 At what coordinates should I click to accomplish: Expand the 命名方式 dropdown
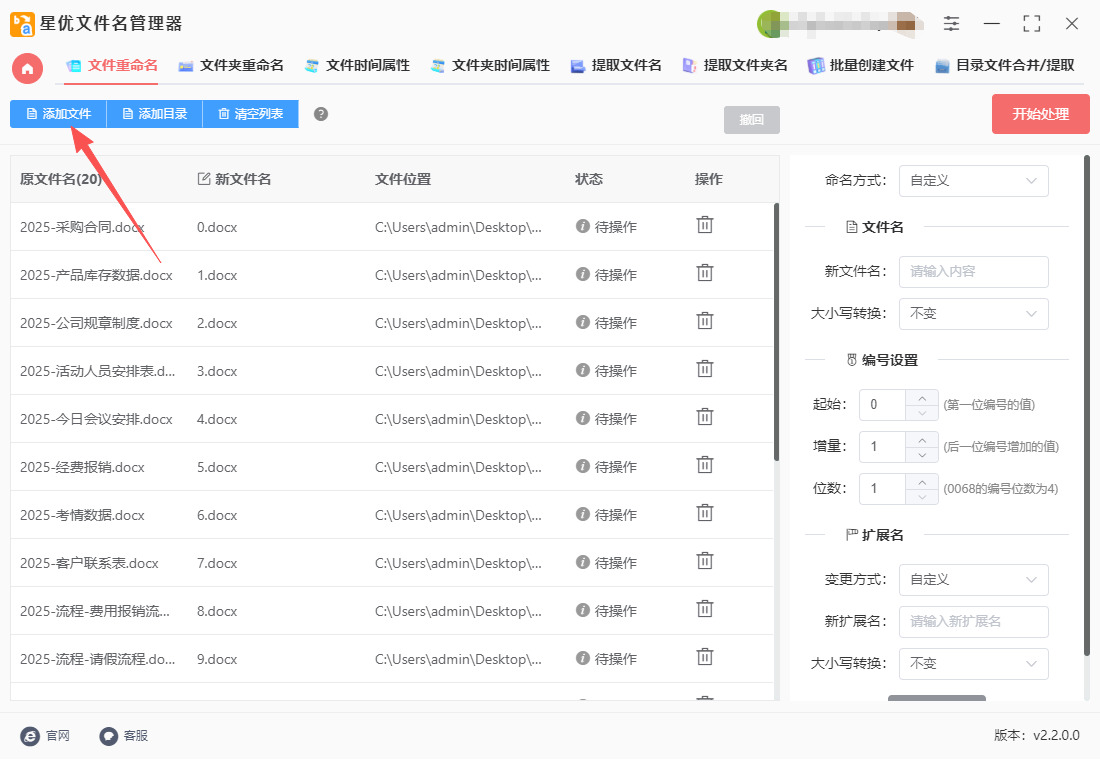point(973,181)
